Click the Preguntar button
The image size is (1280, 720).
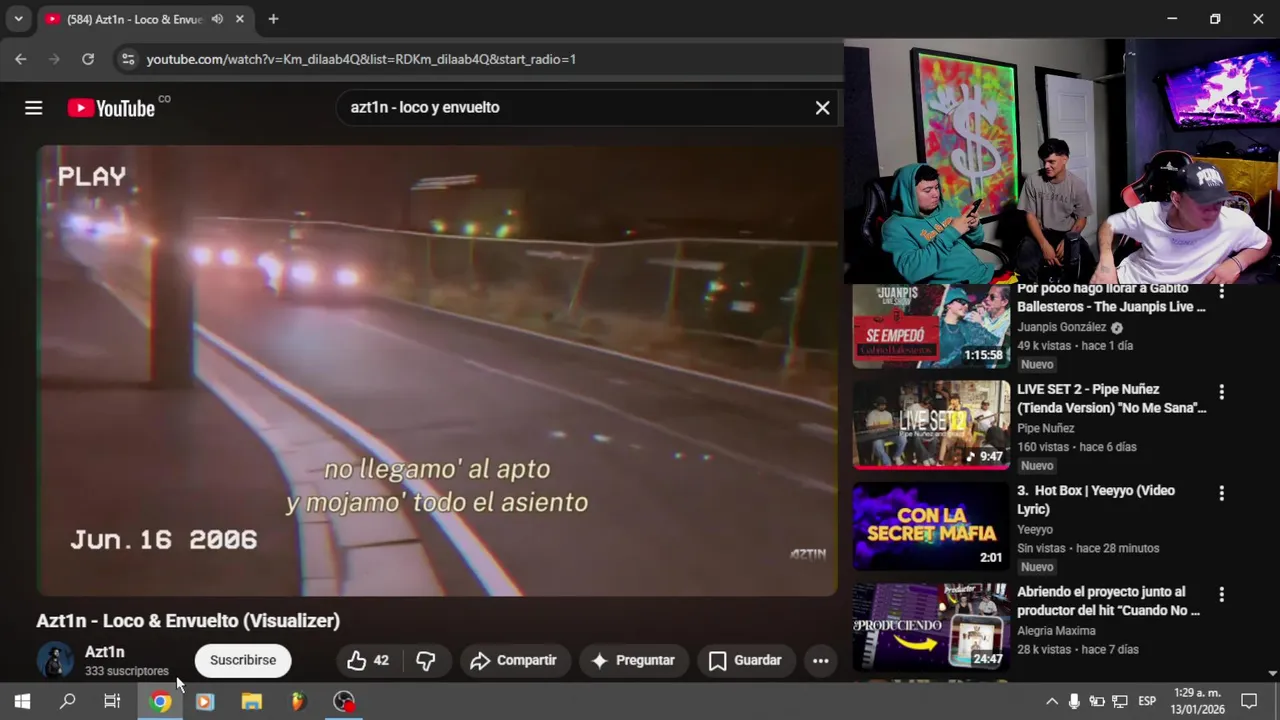[634, 660]
